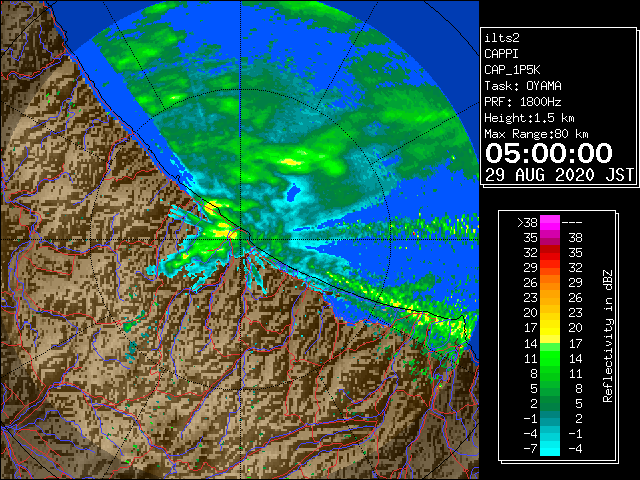
Task: Click the '---' legend label at top right
Action: pyautogui.click(x=572, y=222)
